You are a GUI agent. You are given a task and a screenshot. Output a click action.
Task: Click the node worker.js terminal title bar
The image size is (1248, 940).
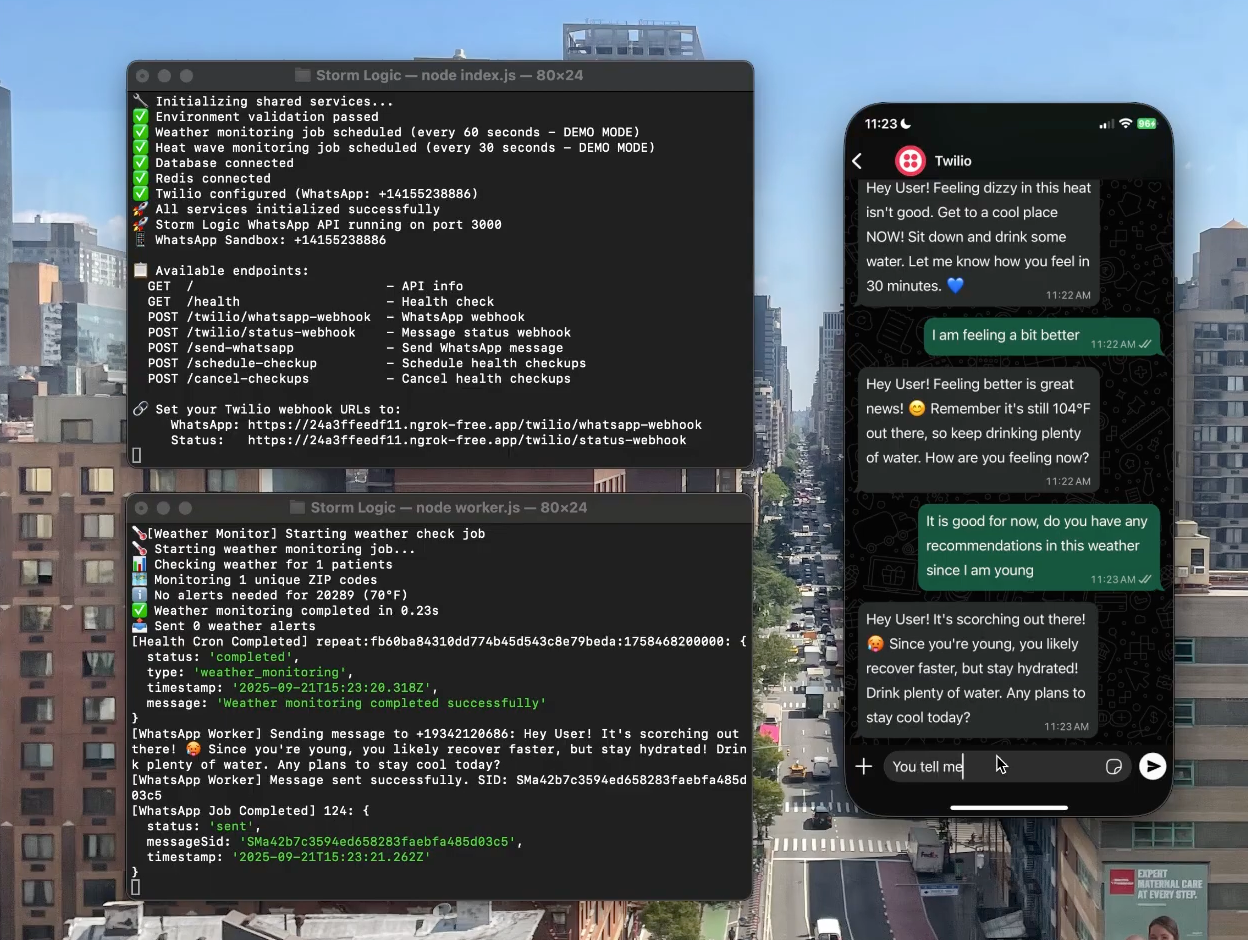440,508
